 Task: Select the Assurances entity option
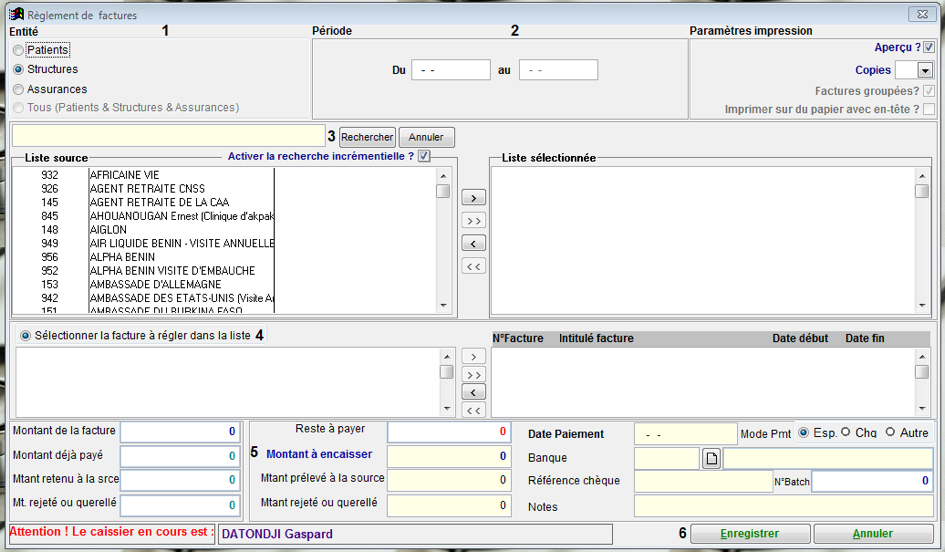pos(19,89)
